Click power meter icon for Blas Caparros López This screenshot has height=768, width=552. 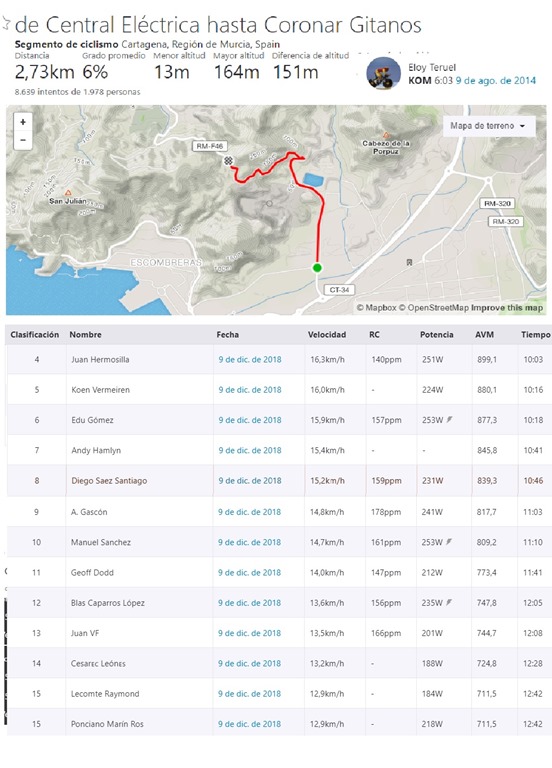449,602
